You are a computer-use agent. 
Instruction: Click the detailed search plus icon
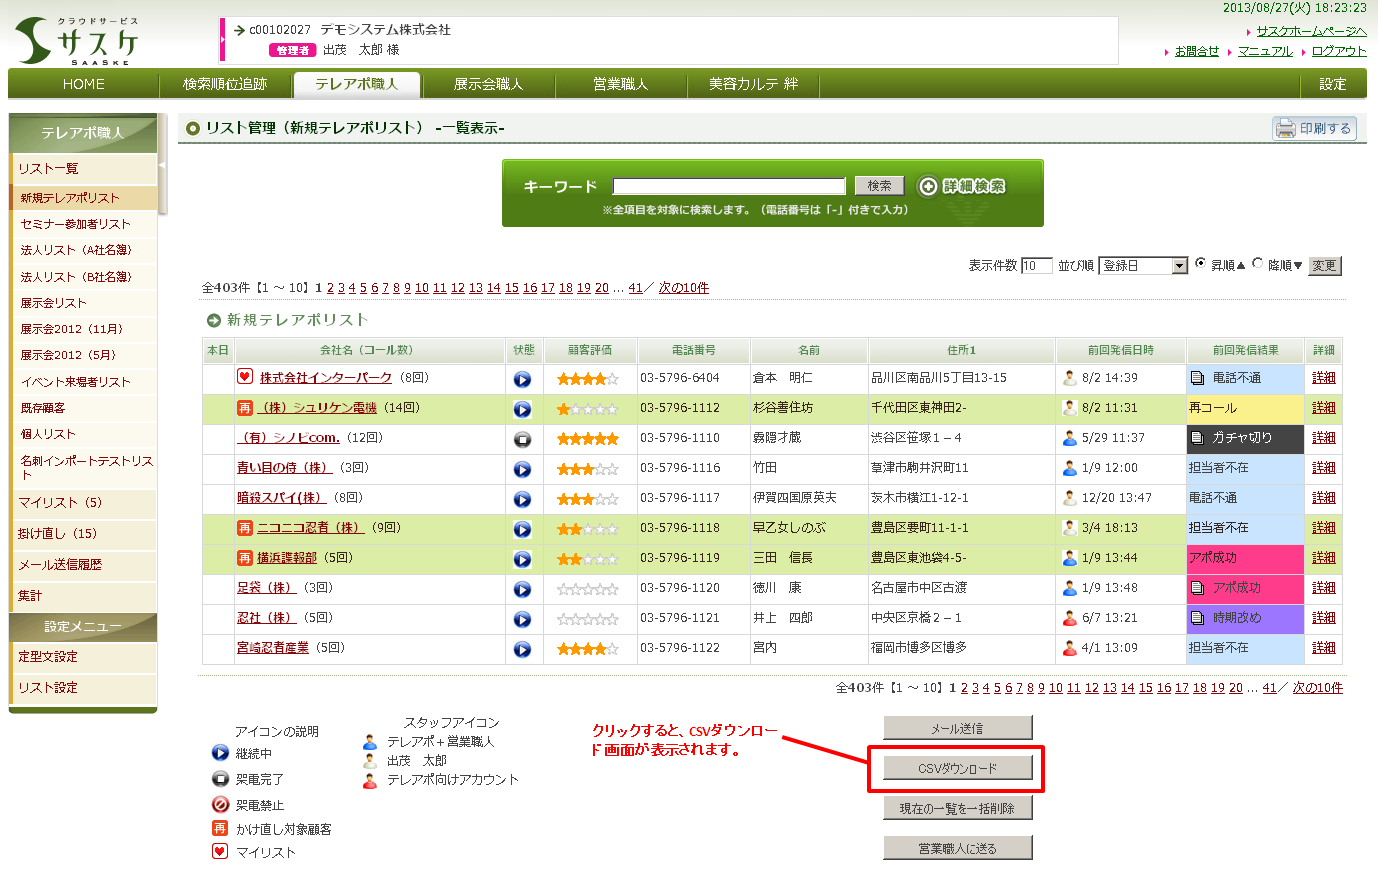coord(928,186)
